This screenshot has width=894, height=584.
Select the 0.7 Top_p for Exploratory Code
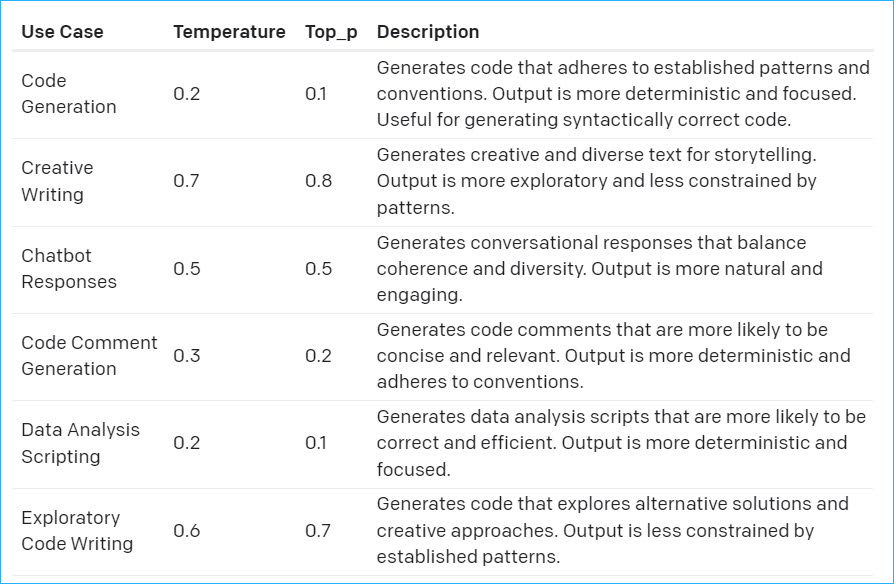point(318,530)
